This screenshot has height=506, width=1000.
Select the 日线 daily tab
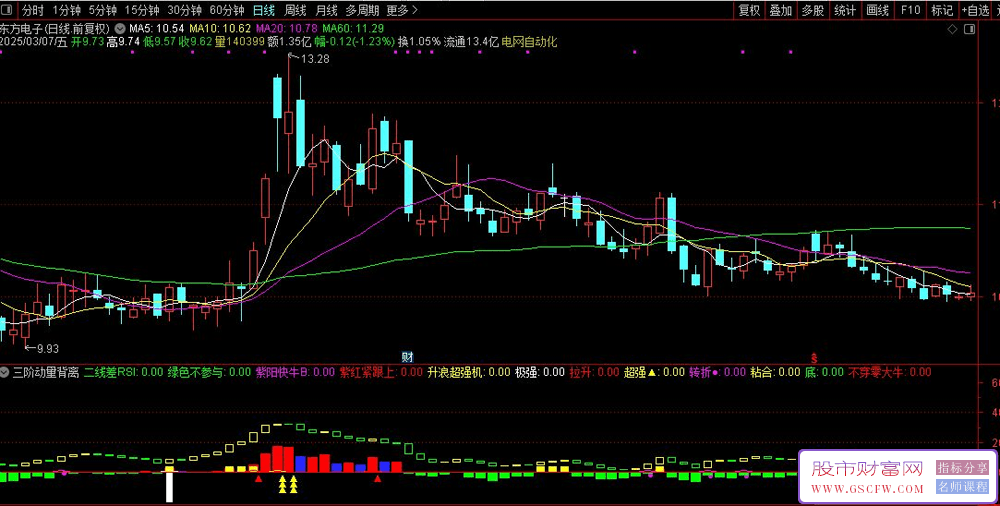pyautogui.click(x=263, y=10)
